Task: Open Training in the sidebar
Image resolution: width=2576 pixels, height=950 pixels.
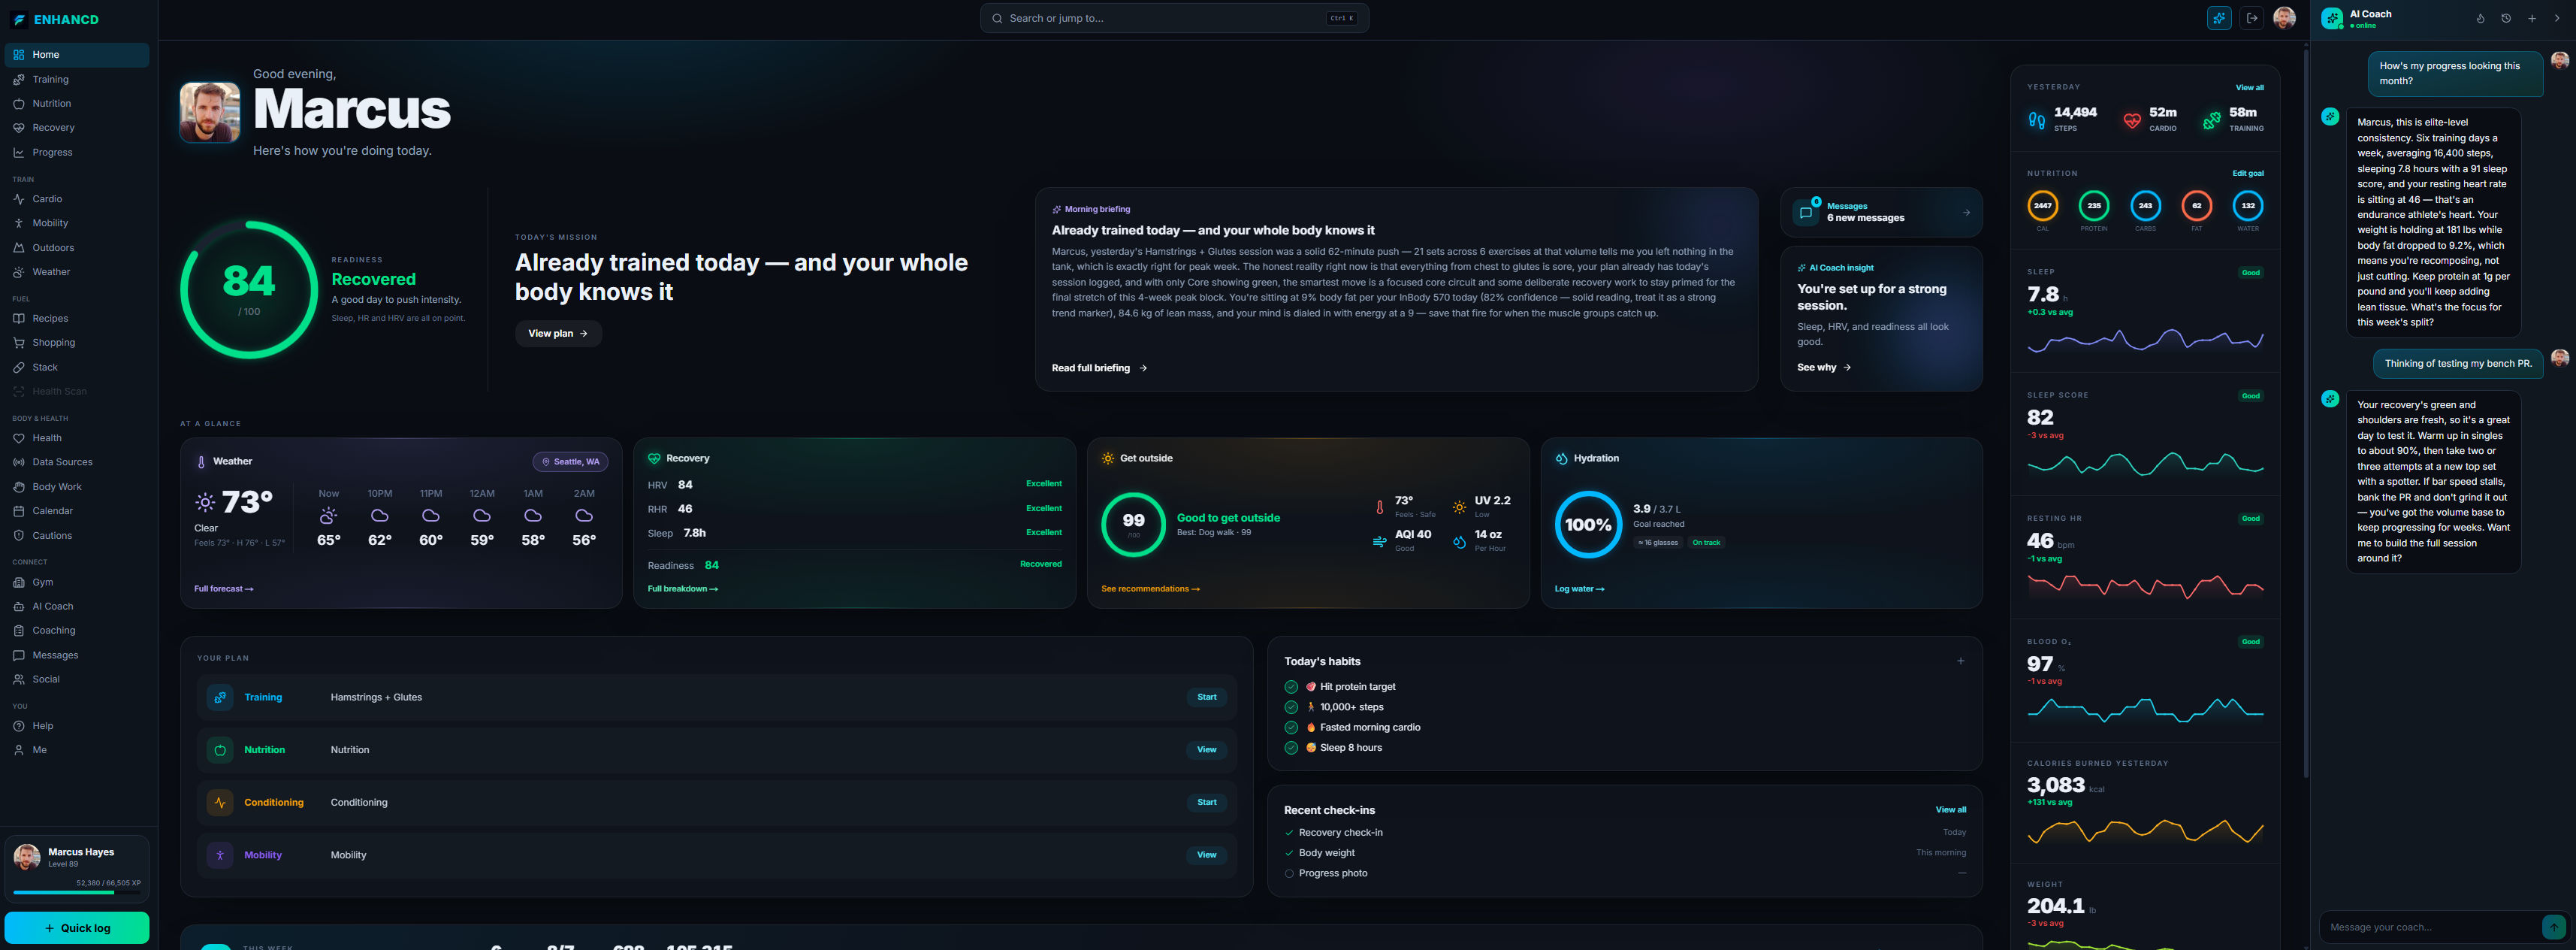Action: coord(77,79)
